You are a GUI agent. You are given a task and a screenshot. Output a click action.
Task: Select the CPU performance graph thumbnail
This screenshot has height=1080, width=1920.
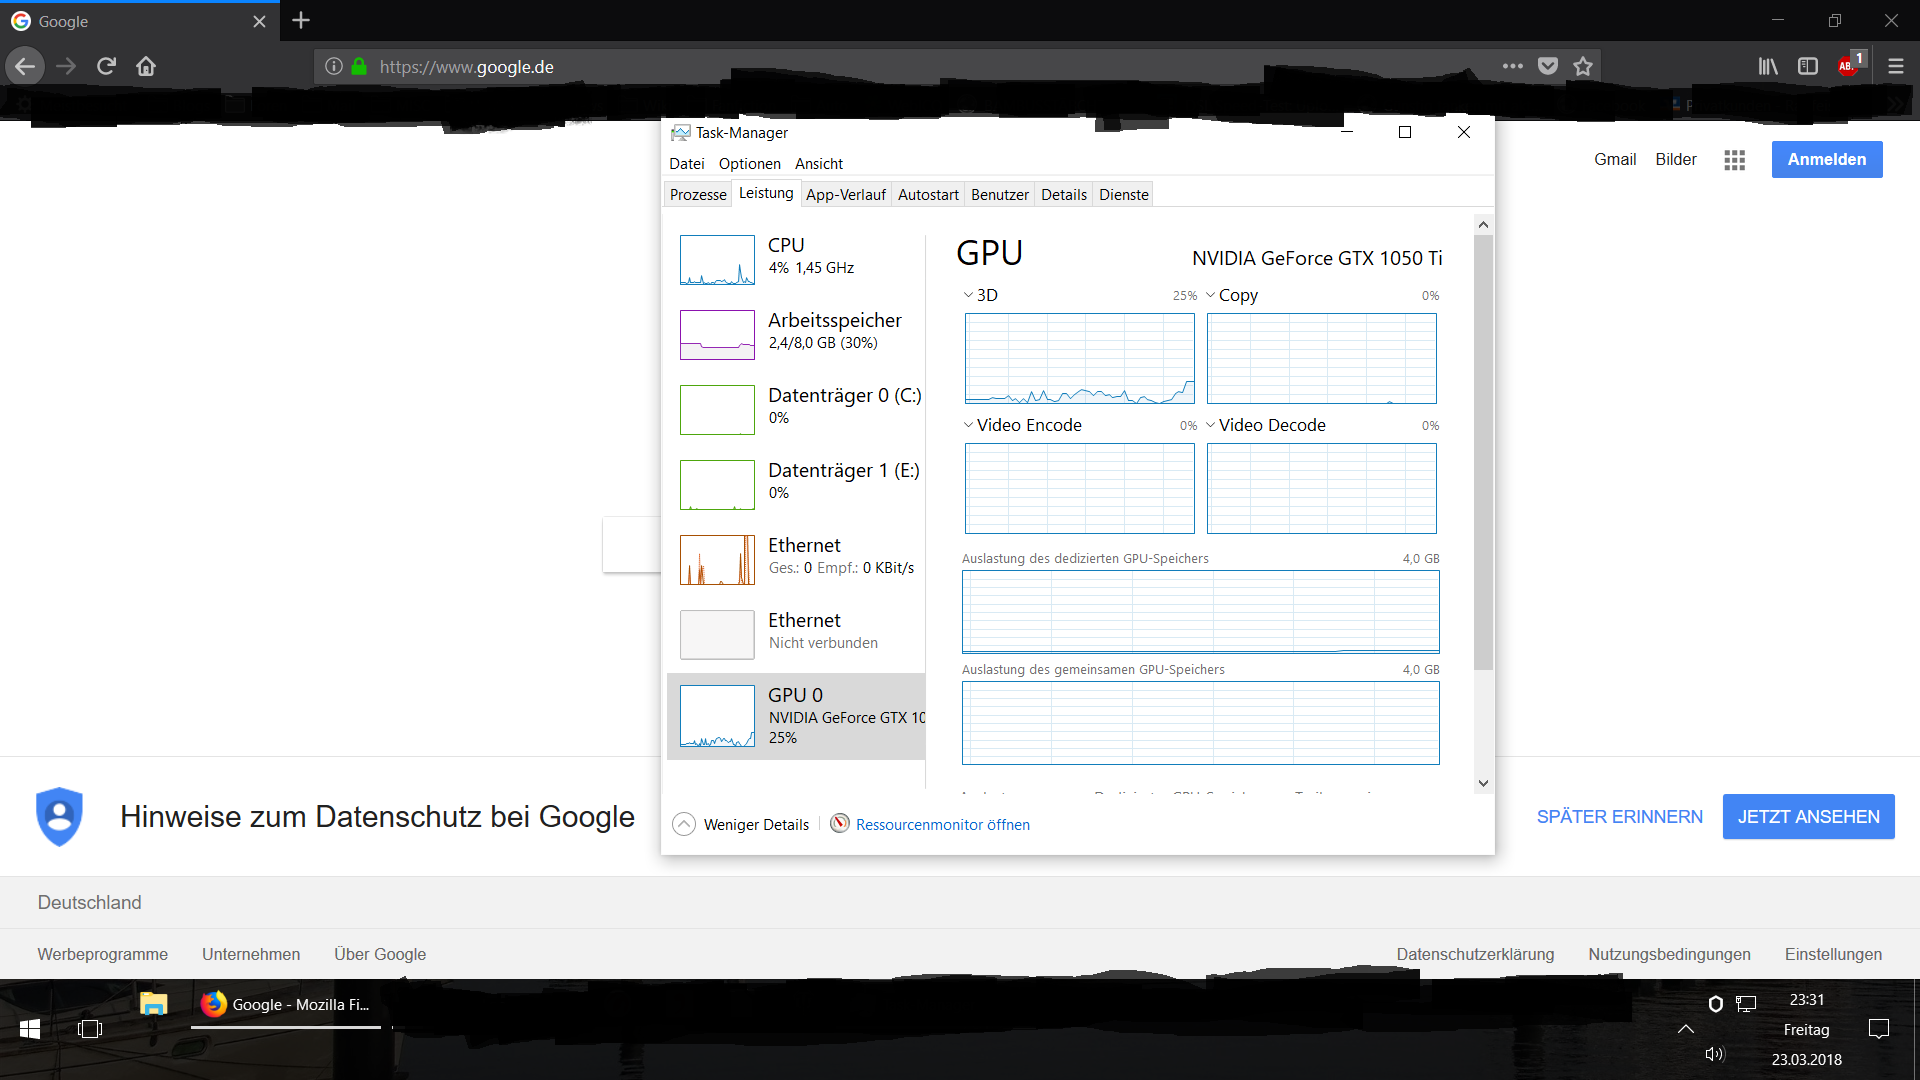(717, 260)
